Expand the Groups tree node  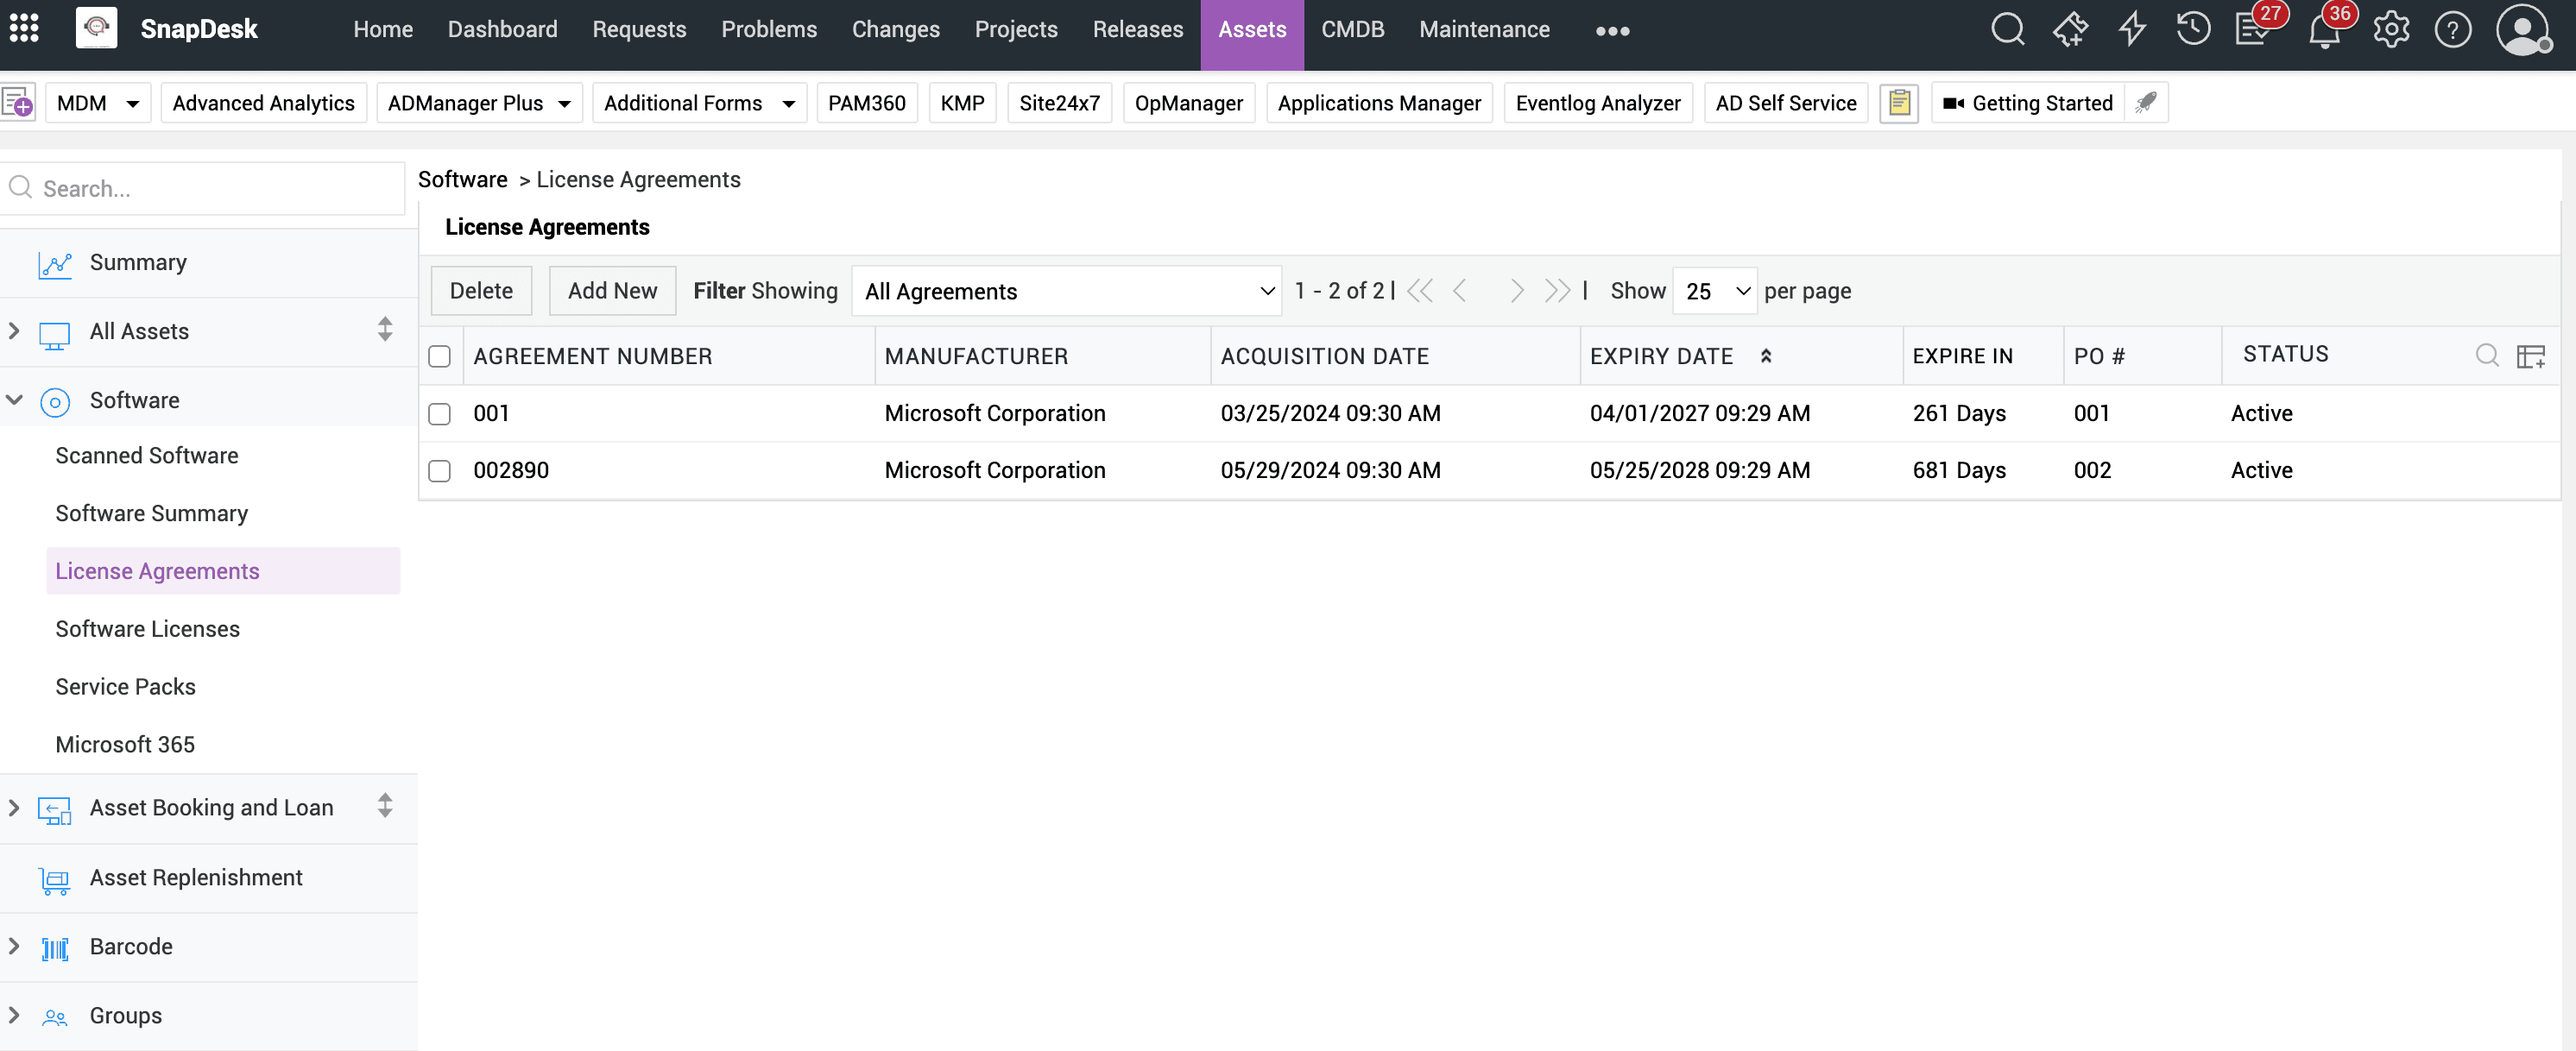coord(14,1014)
